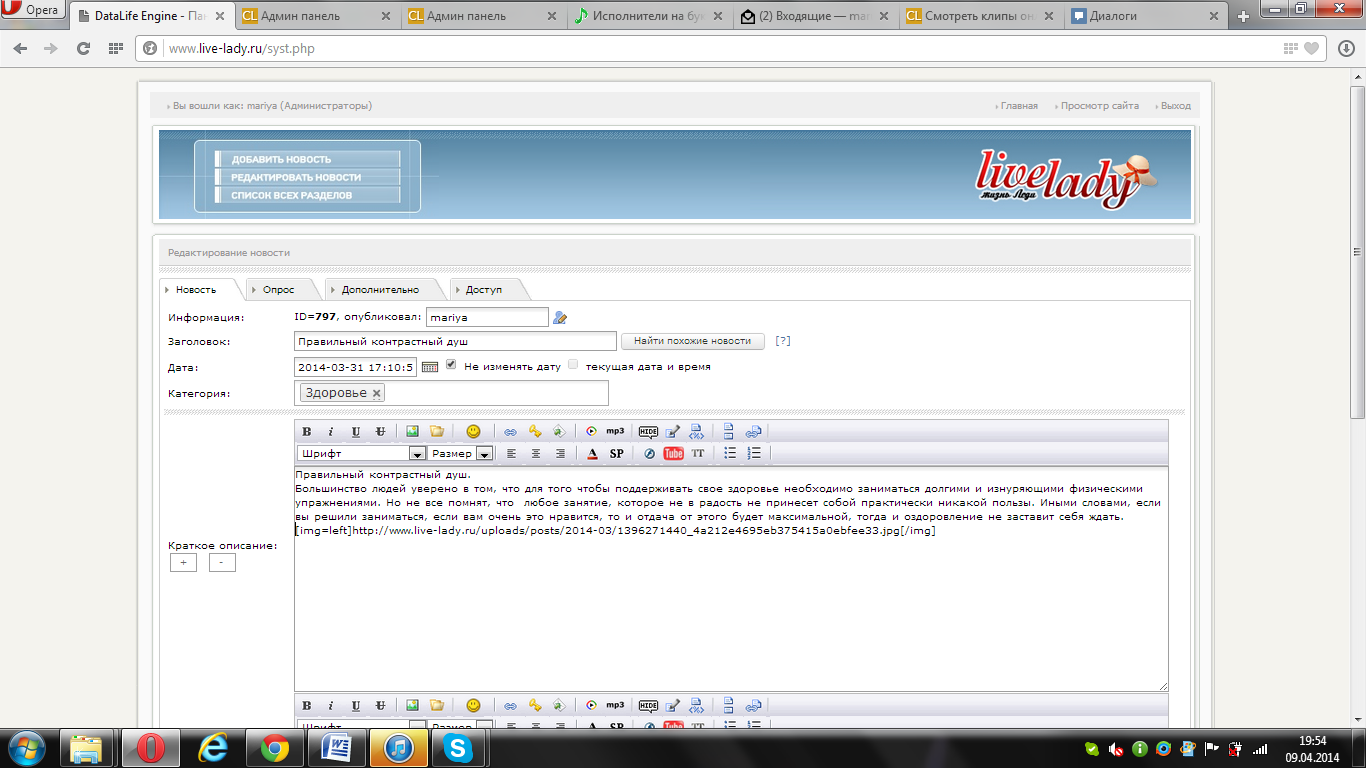Switch to the Диалоги browser tab

[1144, 16]
